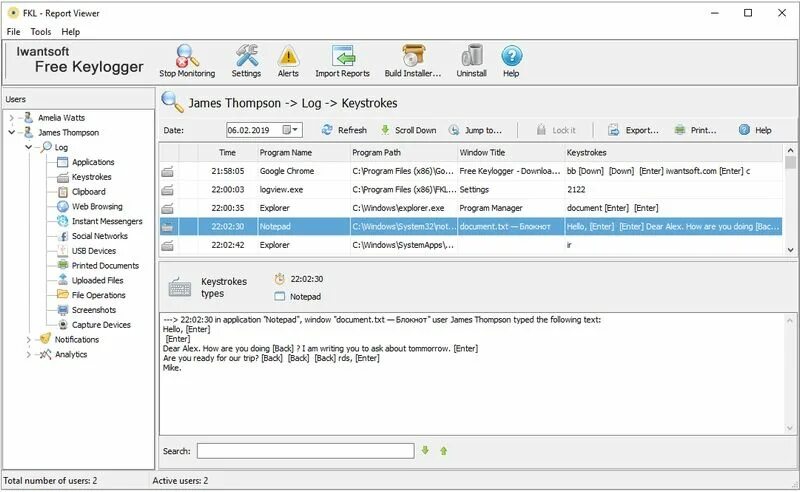The height and width of the screenshot is (492, 800).
Task: Open the Screenshots log
Action: coord(94,310)
